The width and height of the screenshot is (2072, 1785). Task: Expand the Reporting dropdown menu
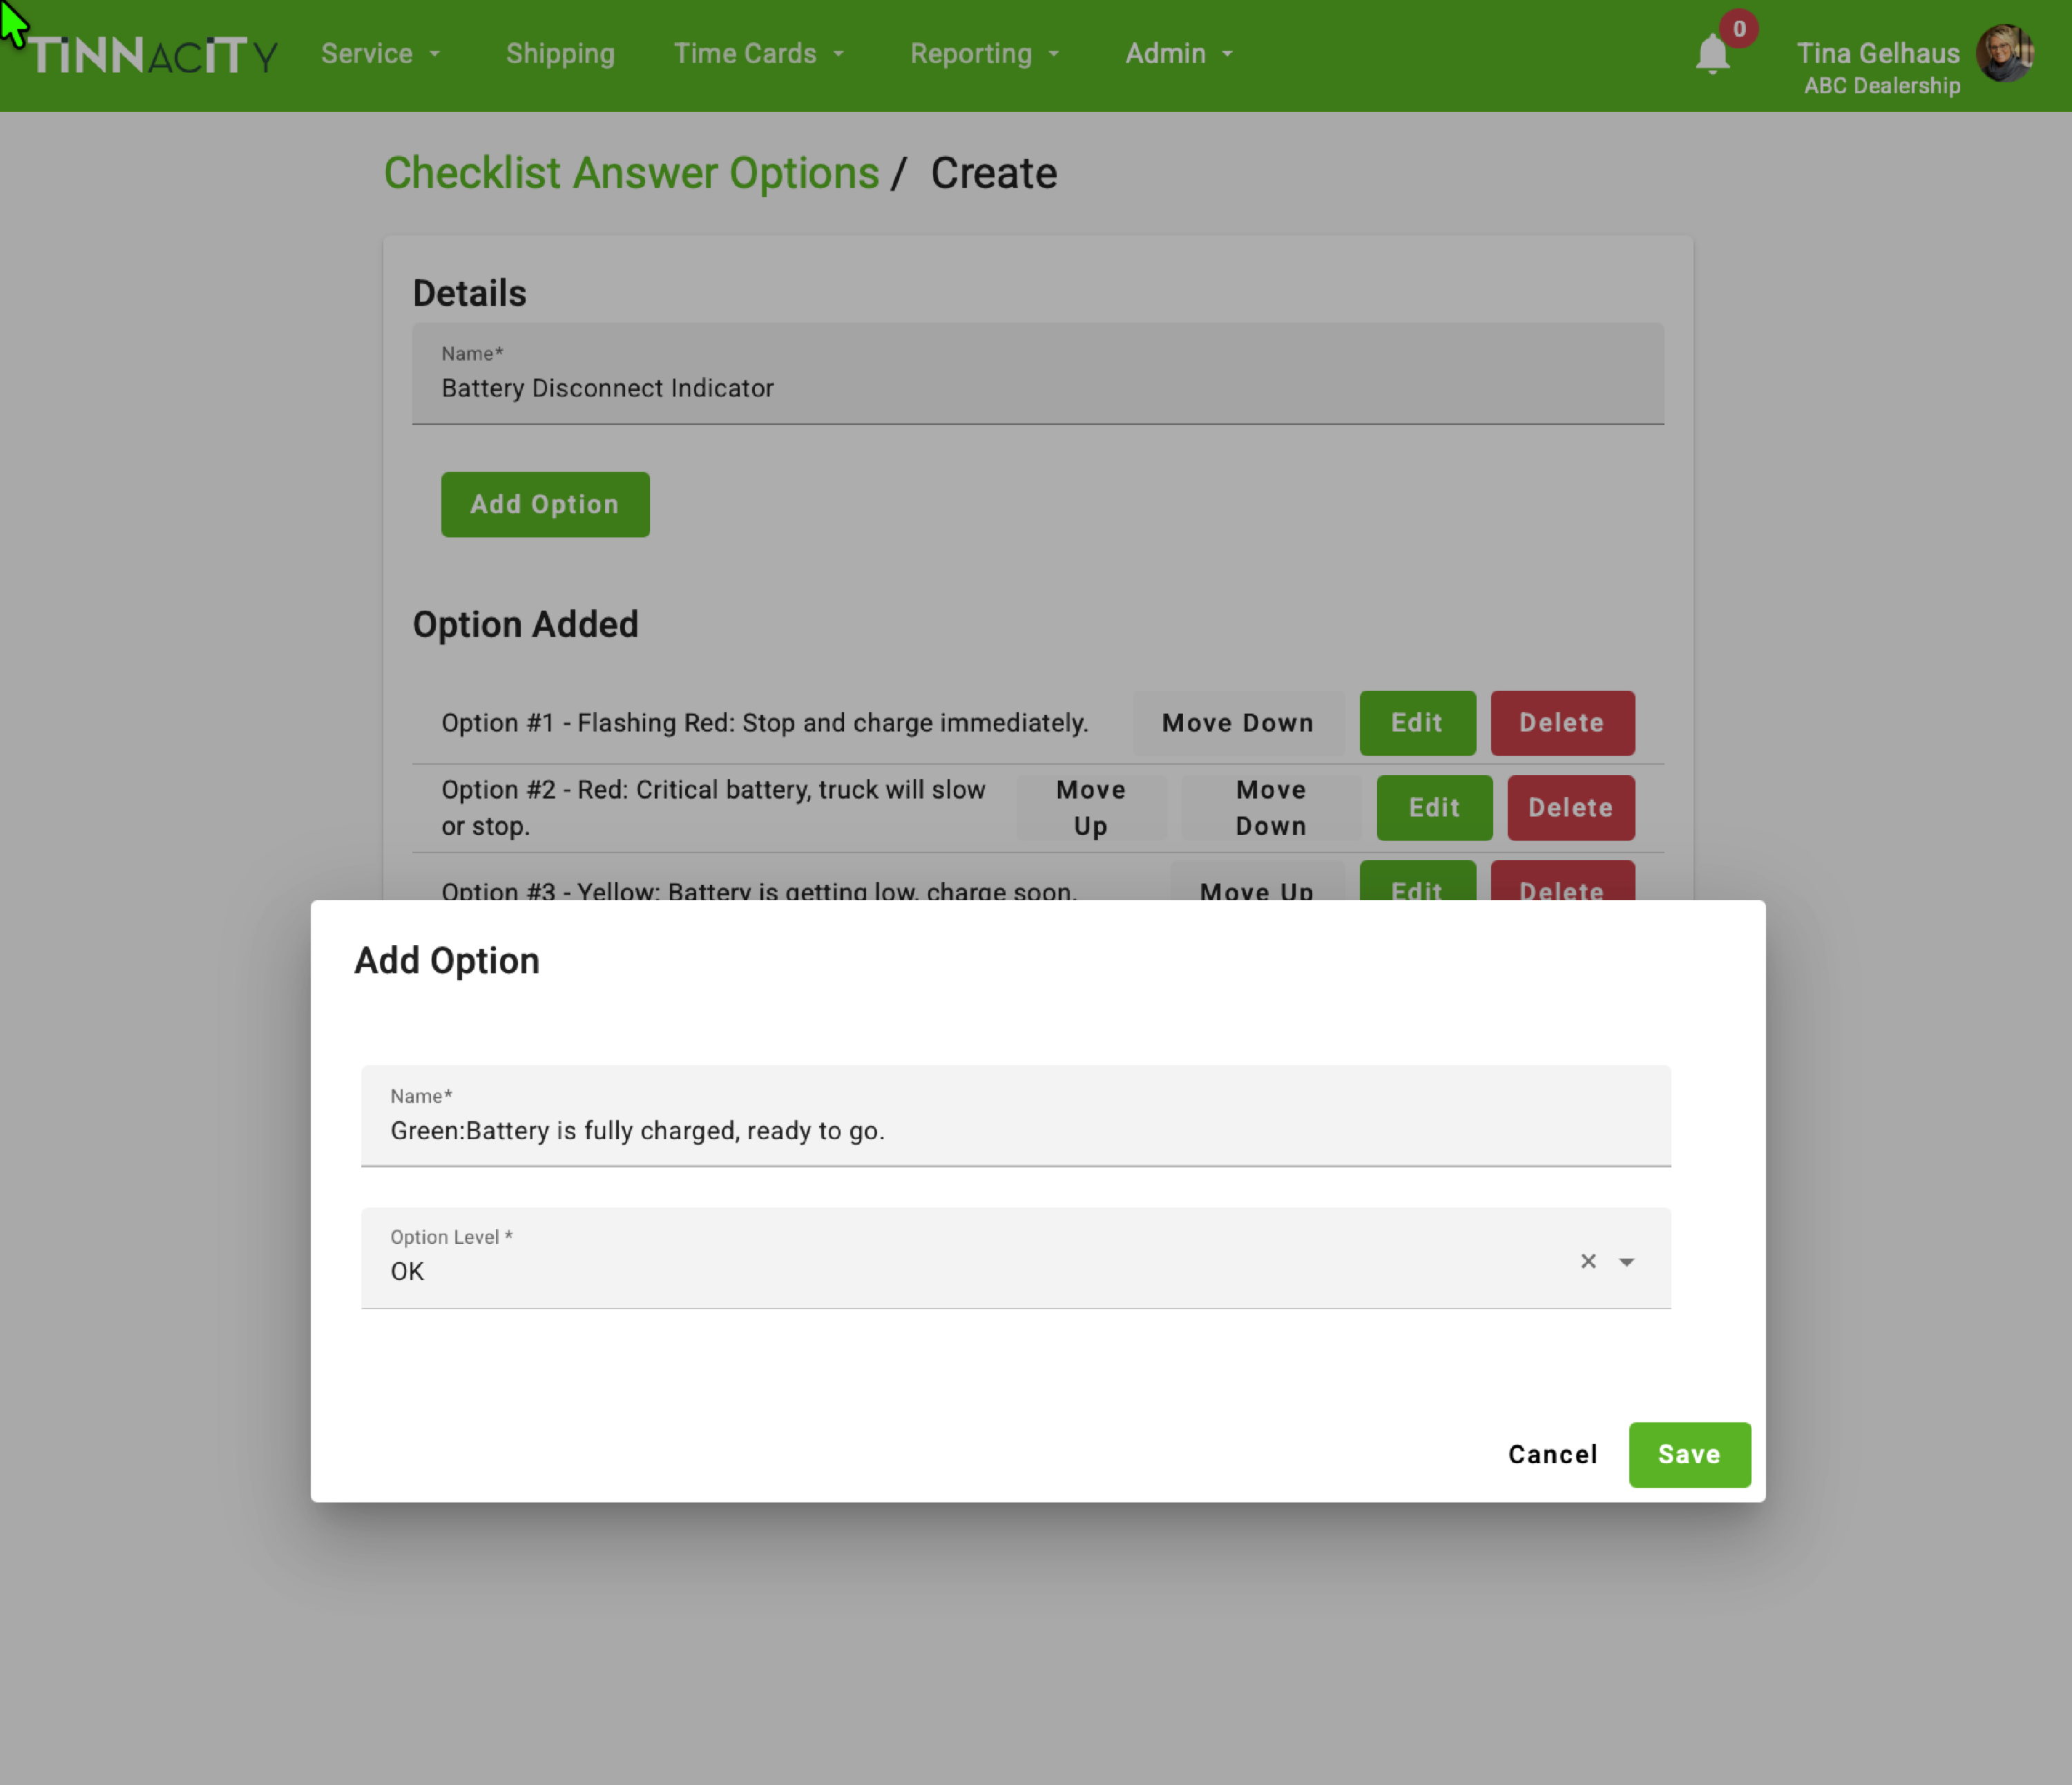(983, 54)
